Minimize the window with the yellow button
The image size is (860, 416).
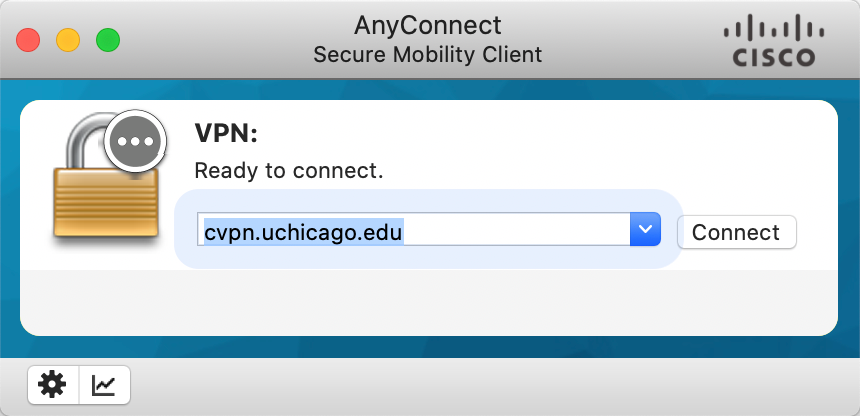tap(67, 40)
